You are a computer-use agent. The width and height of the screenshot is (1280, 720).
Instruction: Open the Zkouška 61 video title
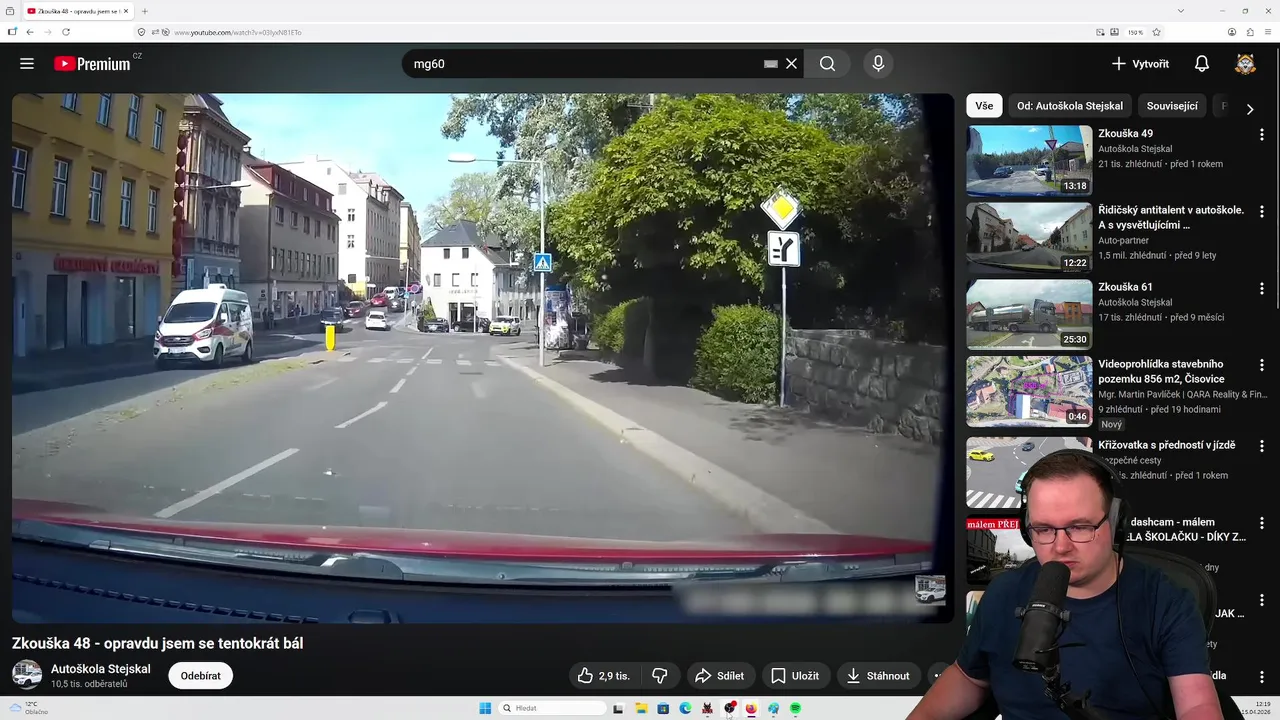(1125, 287)
